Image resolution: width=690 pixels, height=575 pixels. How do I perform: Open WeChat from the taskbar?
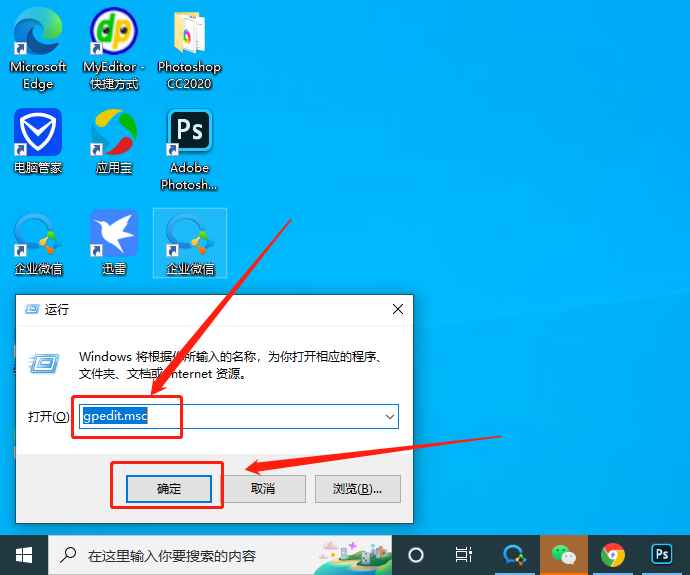[x=565, y=555]
